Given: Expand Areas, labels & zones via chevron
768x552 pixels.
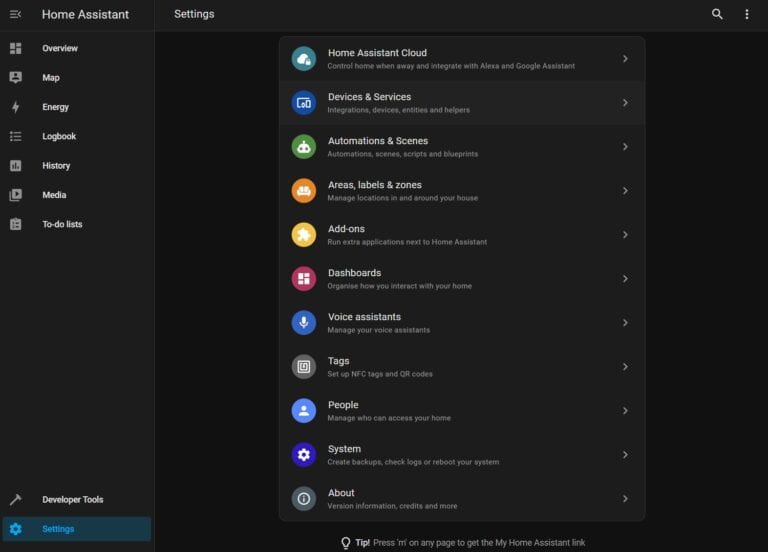Looking at the screenshot, I should tap(625, 191).
